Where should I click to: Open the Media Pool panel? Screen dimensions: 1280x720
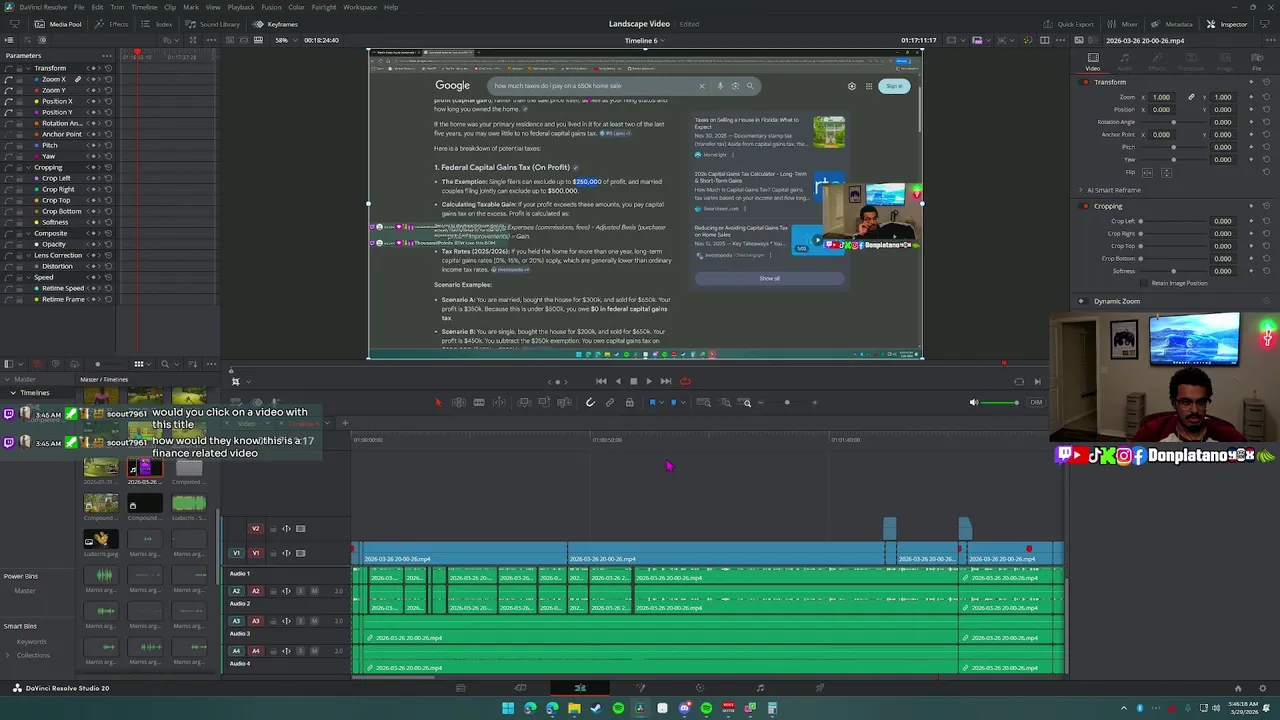tap(58, 24)
